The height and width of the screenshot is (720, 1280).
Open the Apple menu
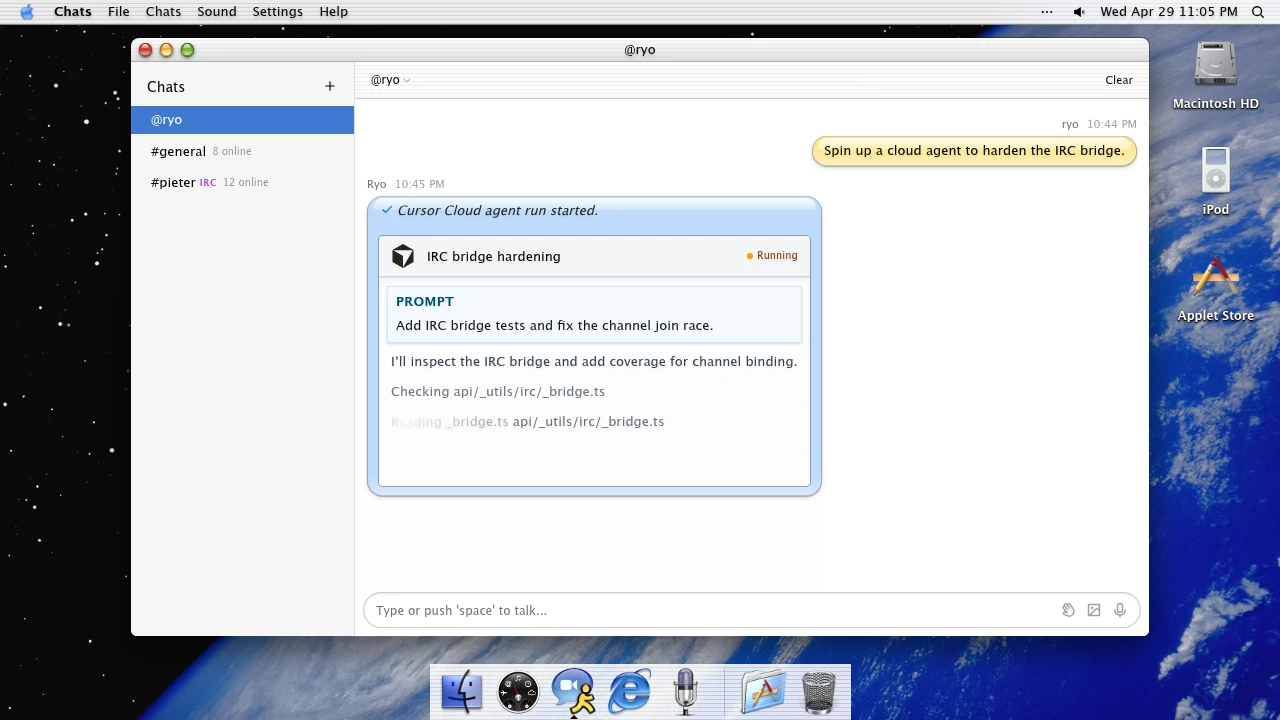[27, 12]
